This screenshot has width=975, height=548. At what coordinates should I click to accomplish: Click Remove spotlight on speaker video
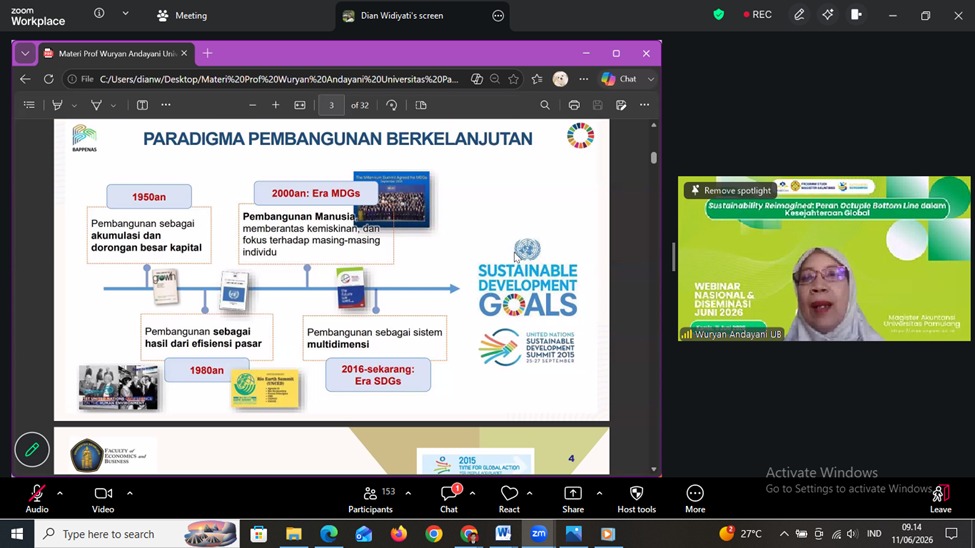coord(731,190)
